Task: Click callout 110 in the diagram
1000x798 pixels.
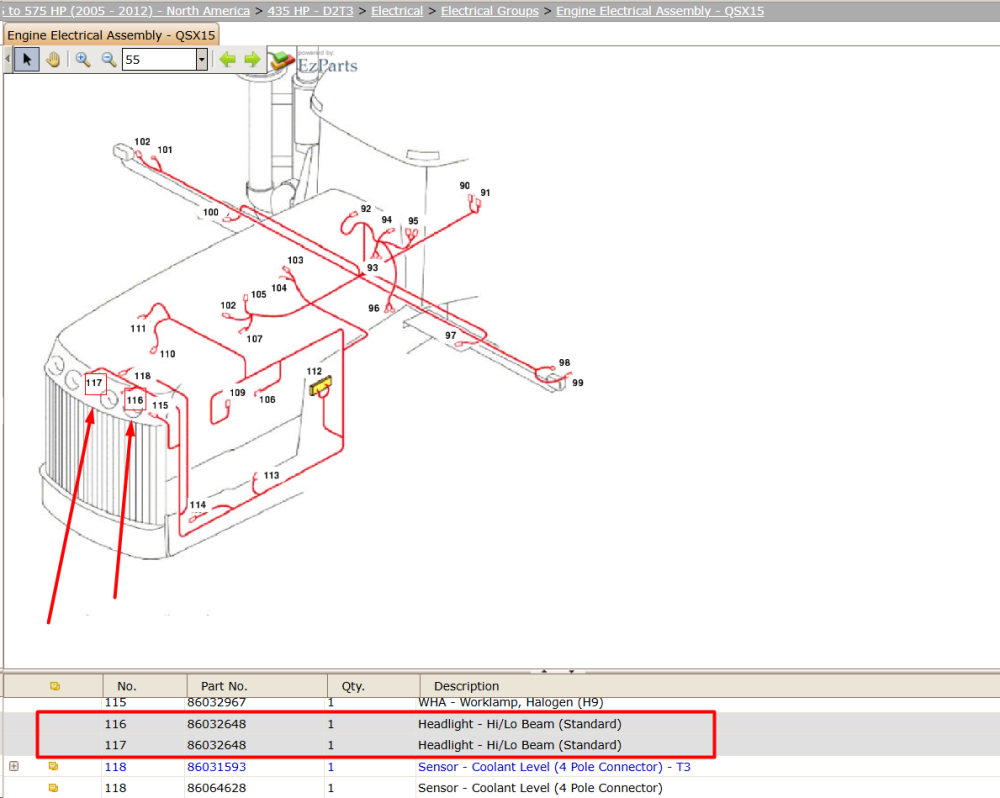Action: 167,353
